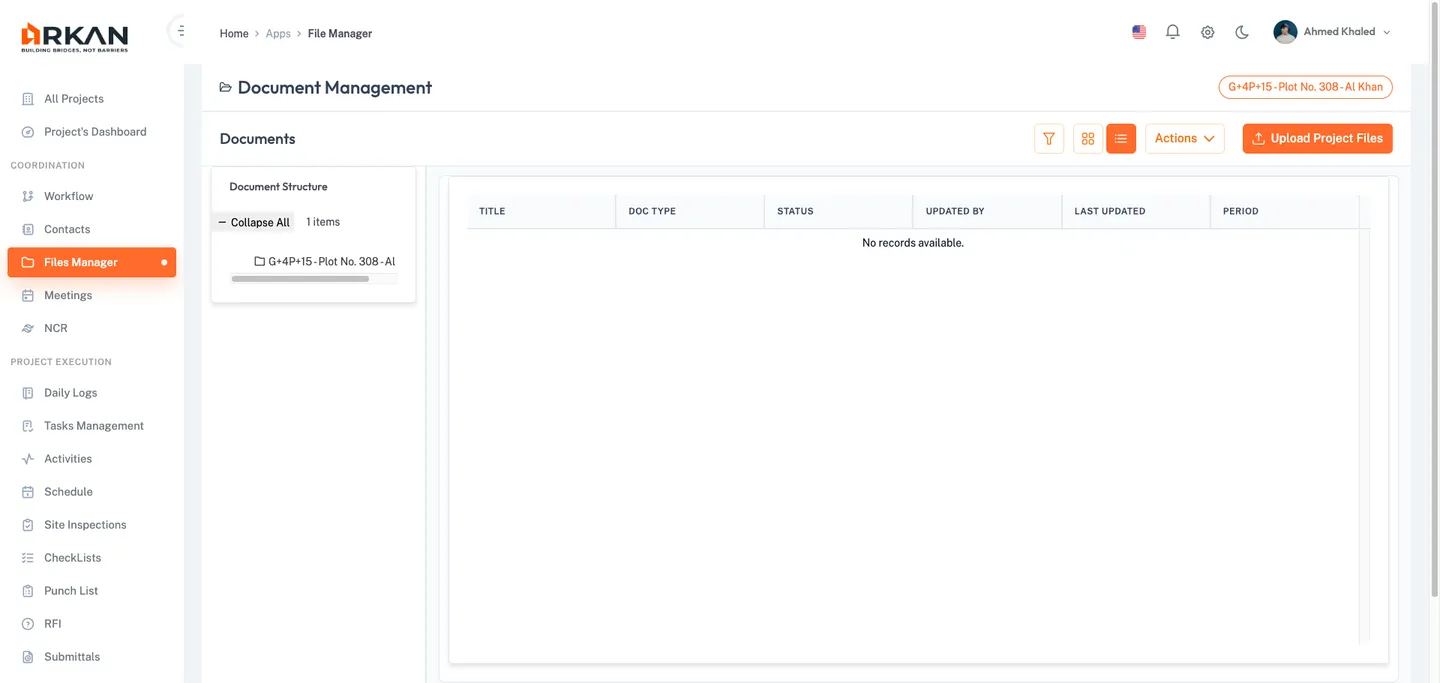Open the Files Manager sidebar item
The width and height of the screenshot is (1440, 683).
(x=80, y=262)
